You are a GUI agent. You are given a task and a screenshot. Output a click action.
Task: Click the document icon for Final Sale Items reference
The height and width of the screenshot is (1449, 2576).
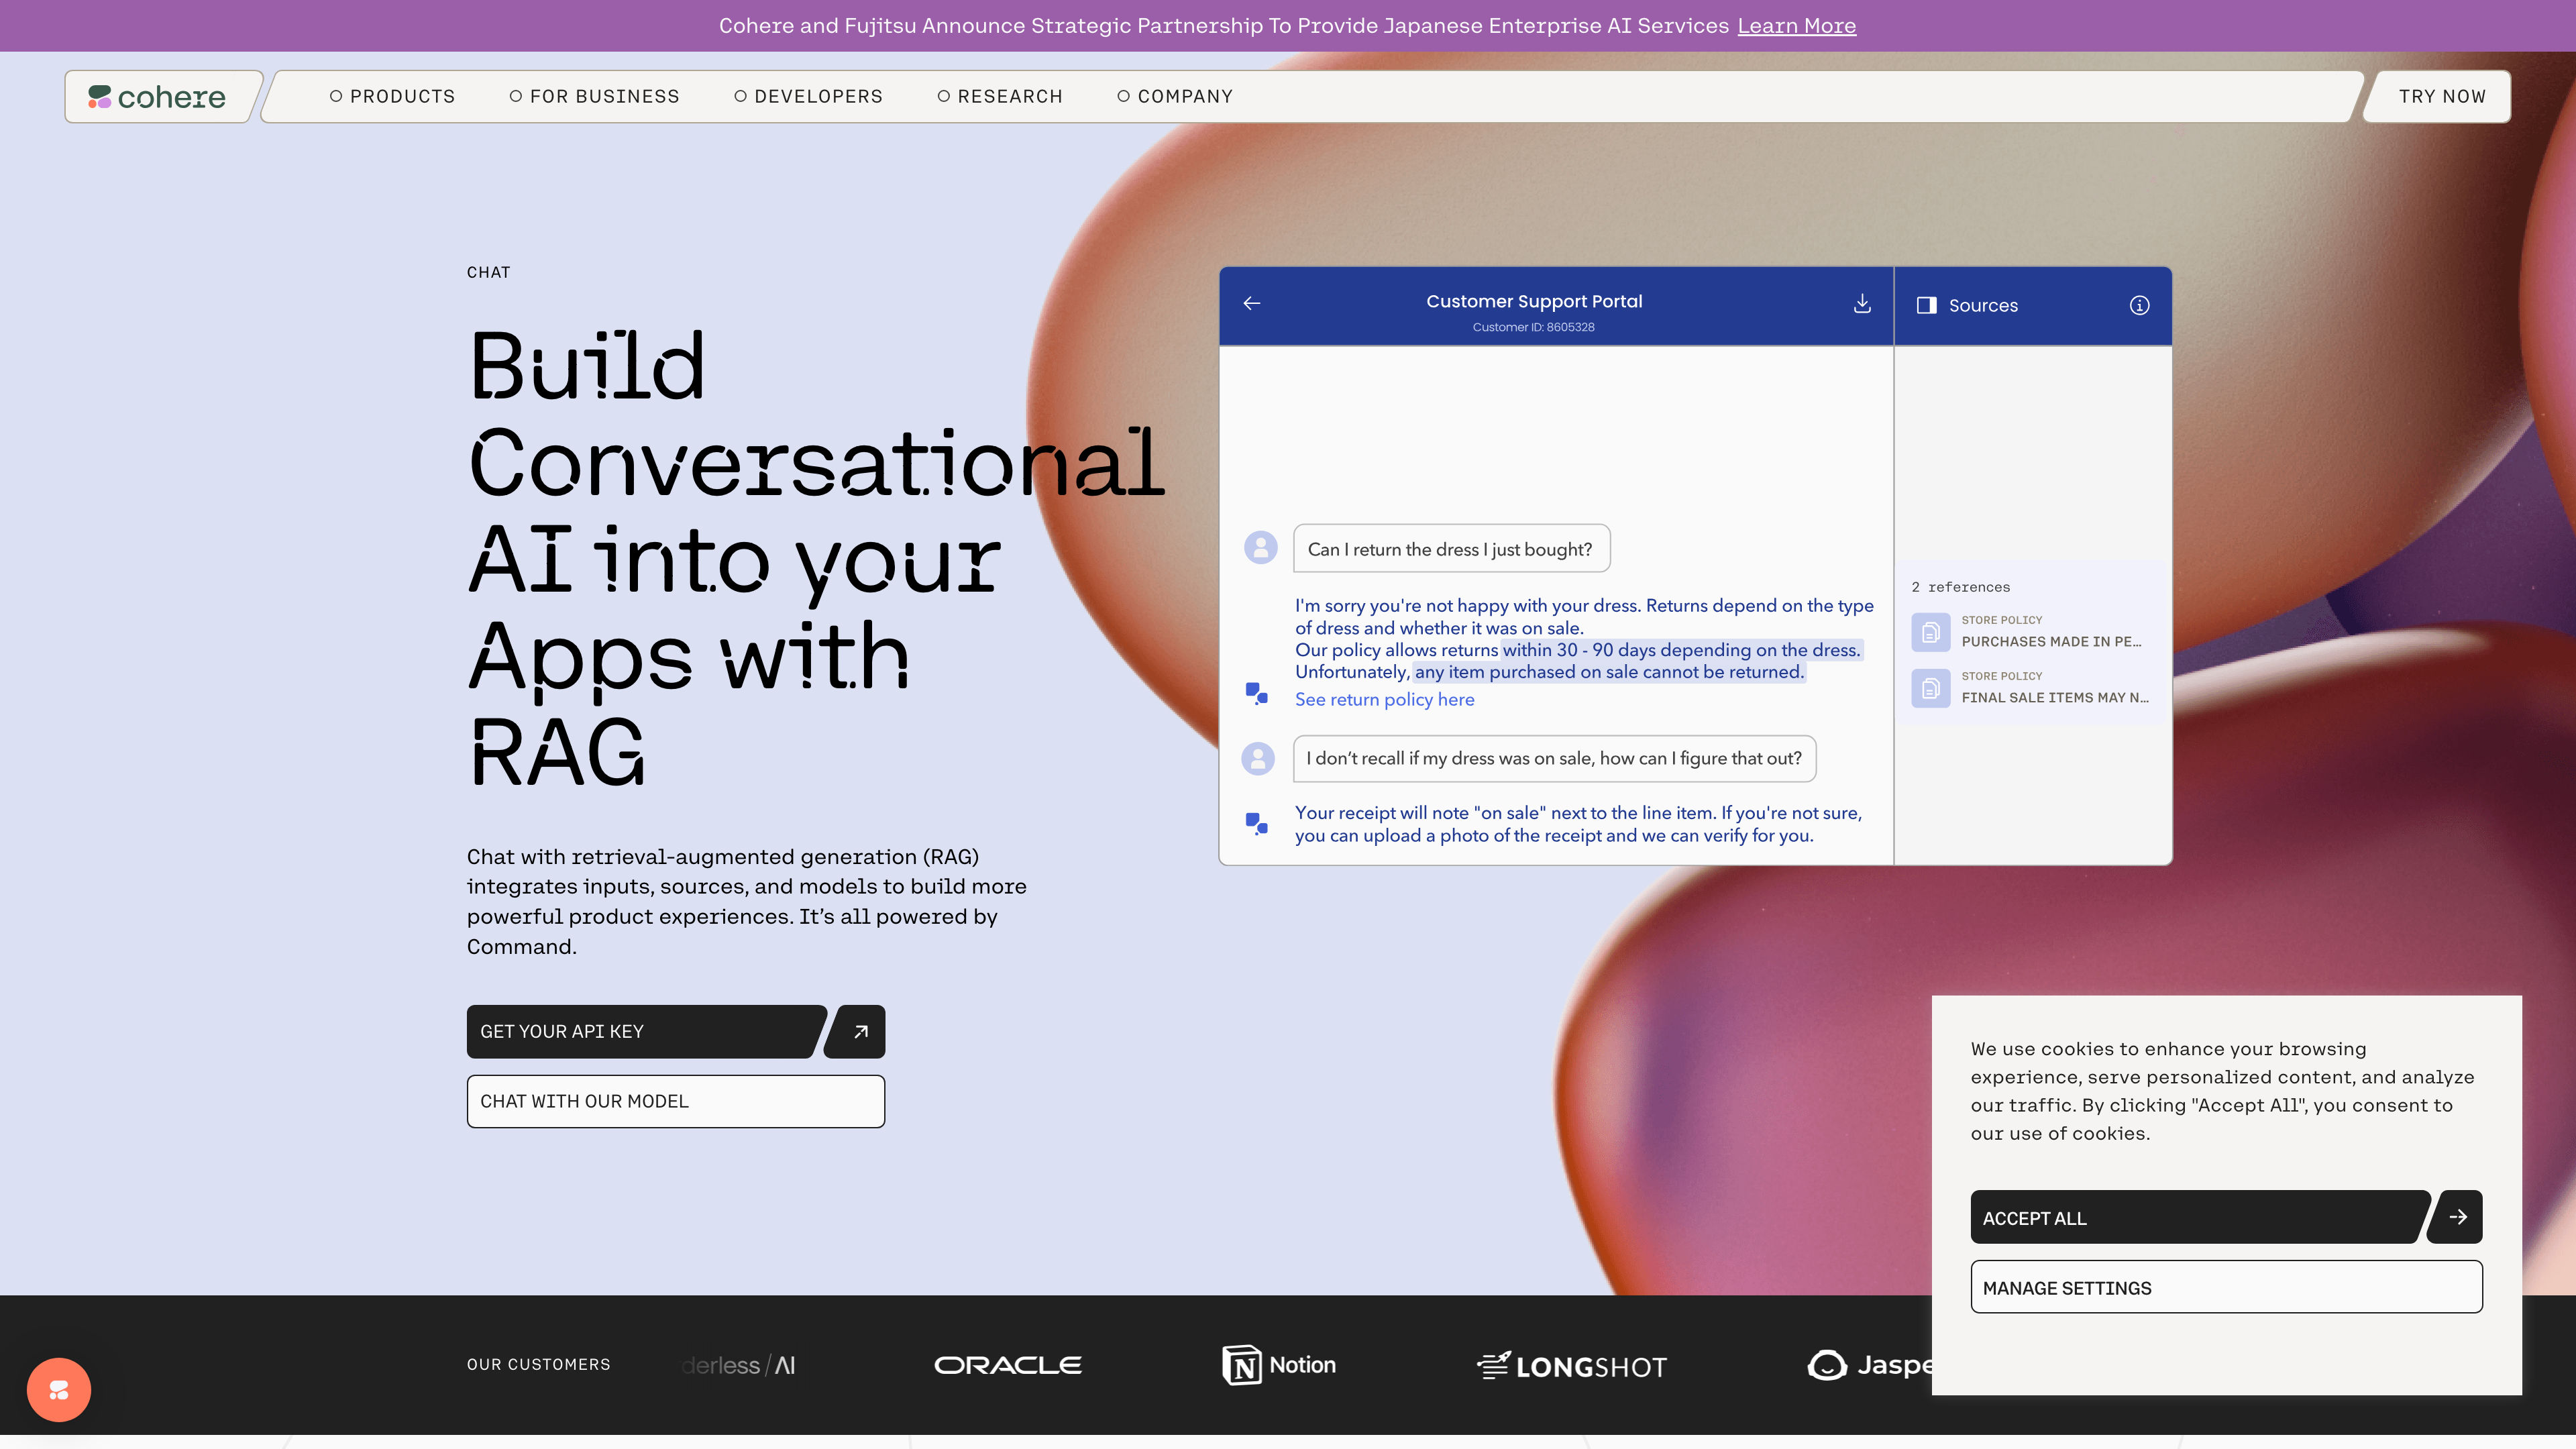point(1931,688)
